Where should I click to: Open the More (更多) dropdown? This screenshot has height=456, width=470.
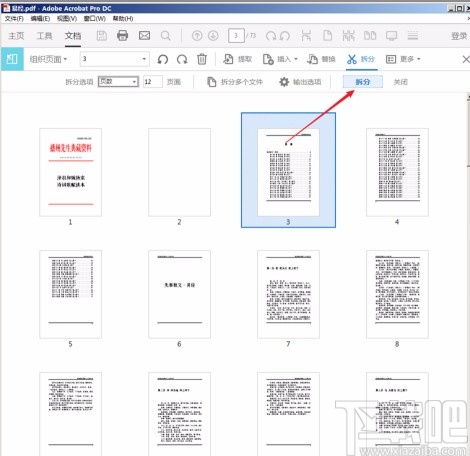pyautogui.click(x=403, y=59)
